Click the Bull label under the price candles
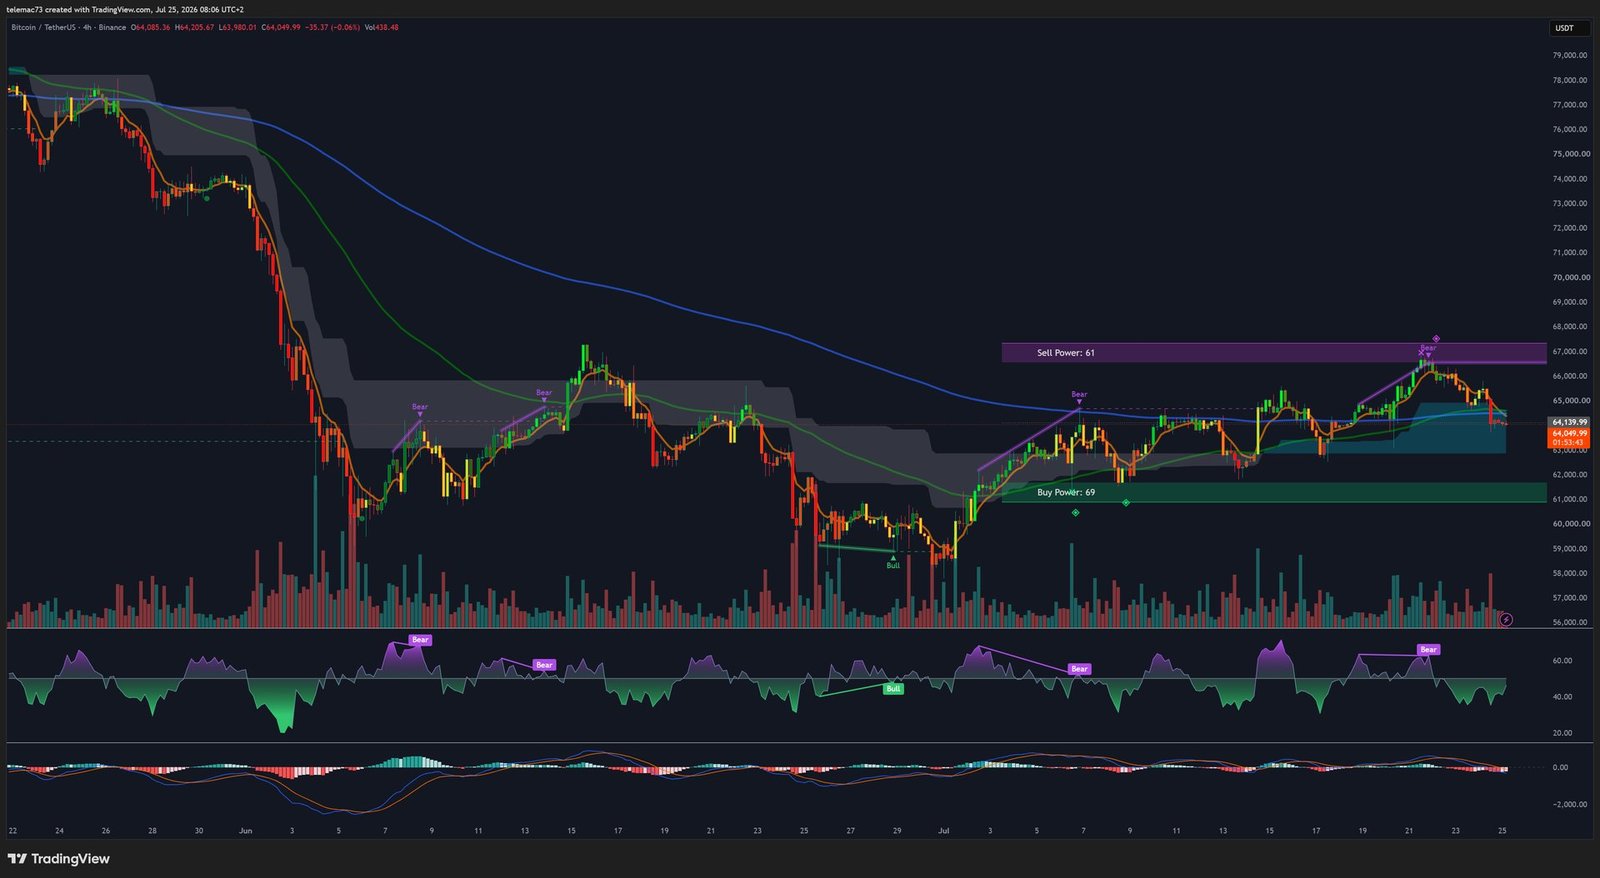 click(893, 565)
